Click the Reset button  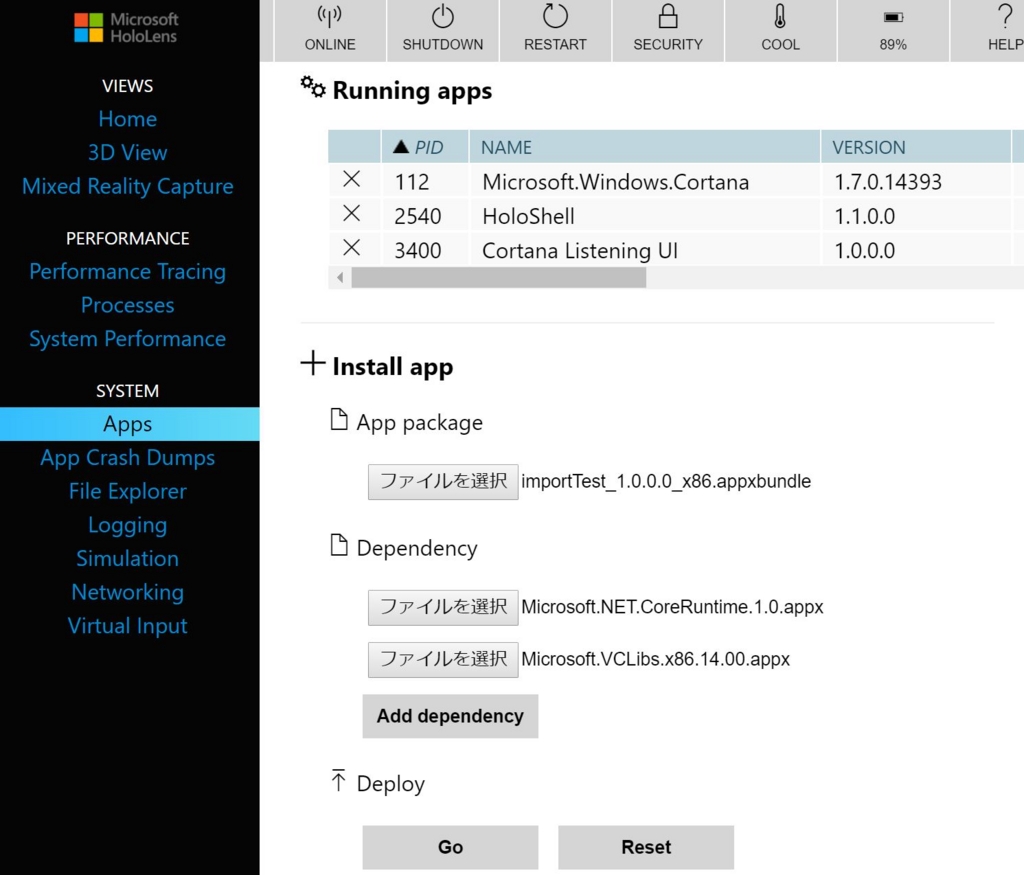[x=646, y=847]
